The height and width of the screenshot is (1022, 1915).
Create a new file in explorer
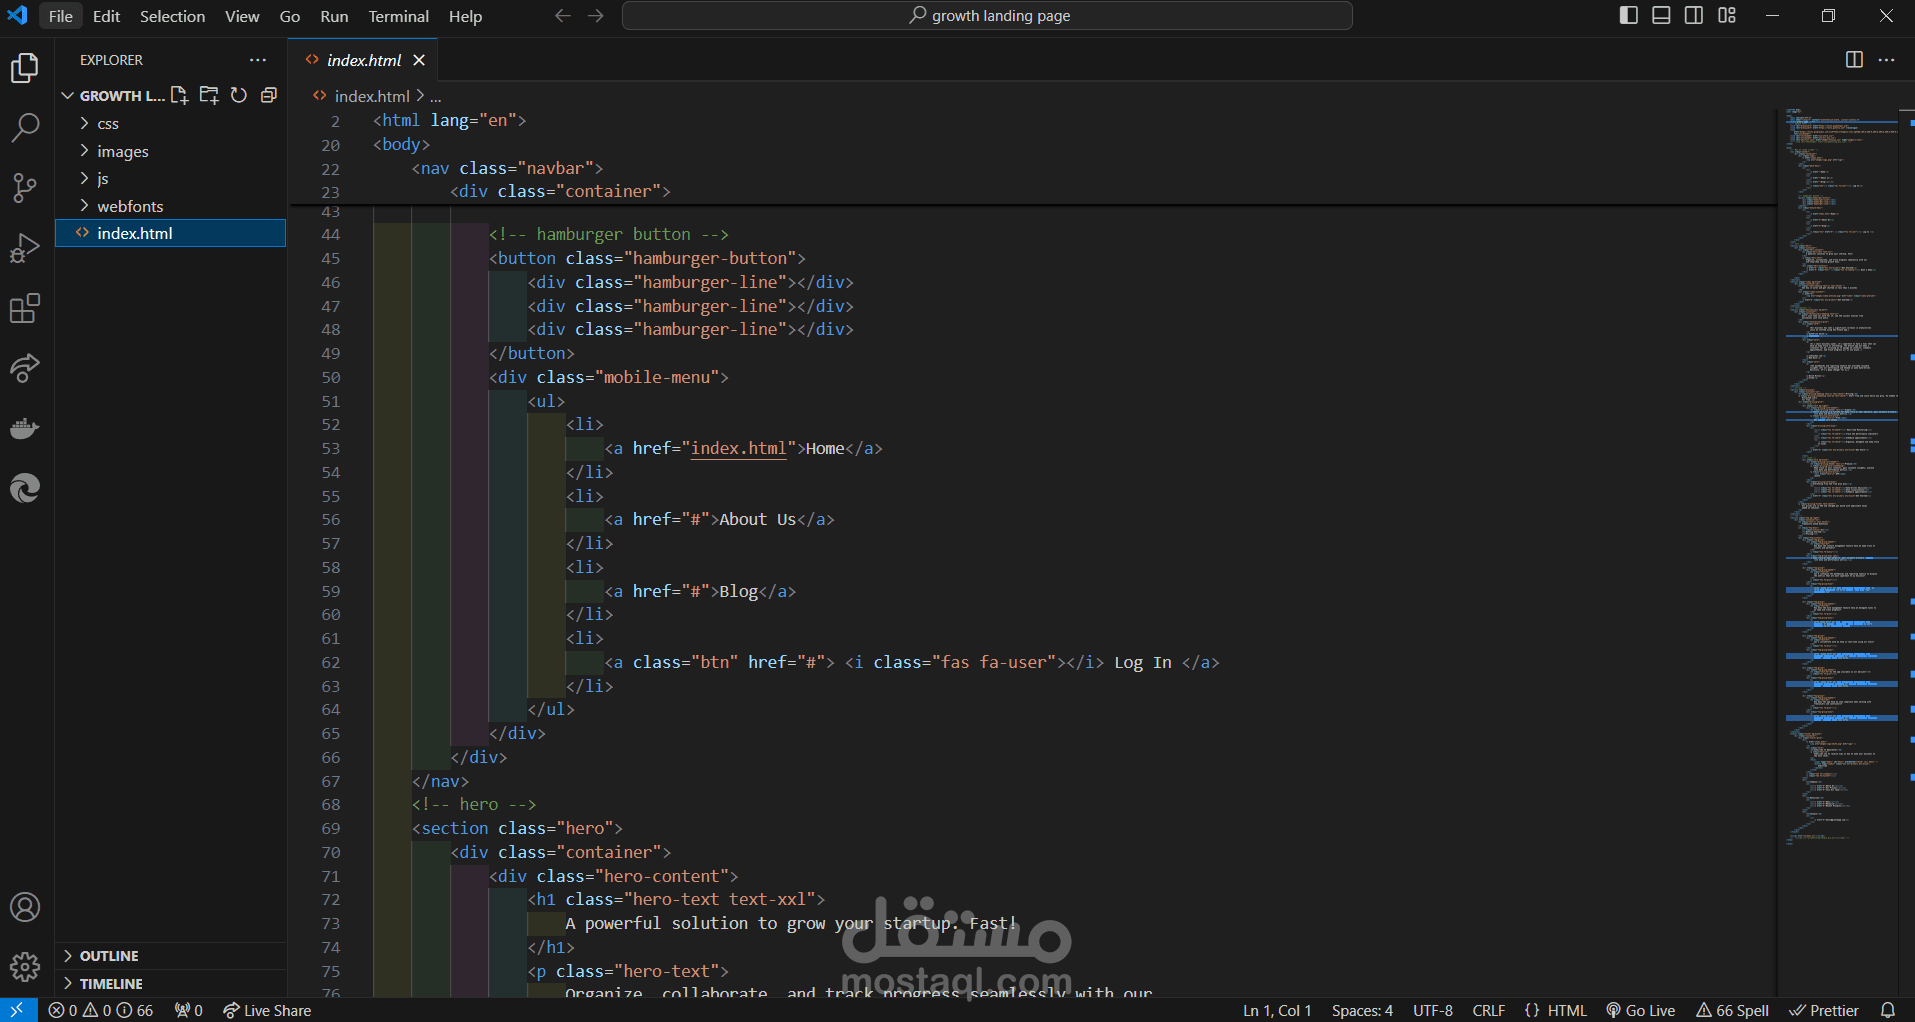click(x=179, y=95)
